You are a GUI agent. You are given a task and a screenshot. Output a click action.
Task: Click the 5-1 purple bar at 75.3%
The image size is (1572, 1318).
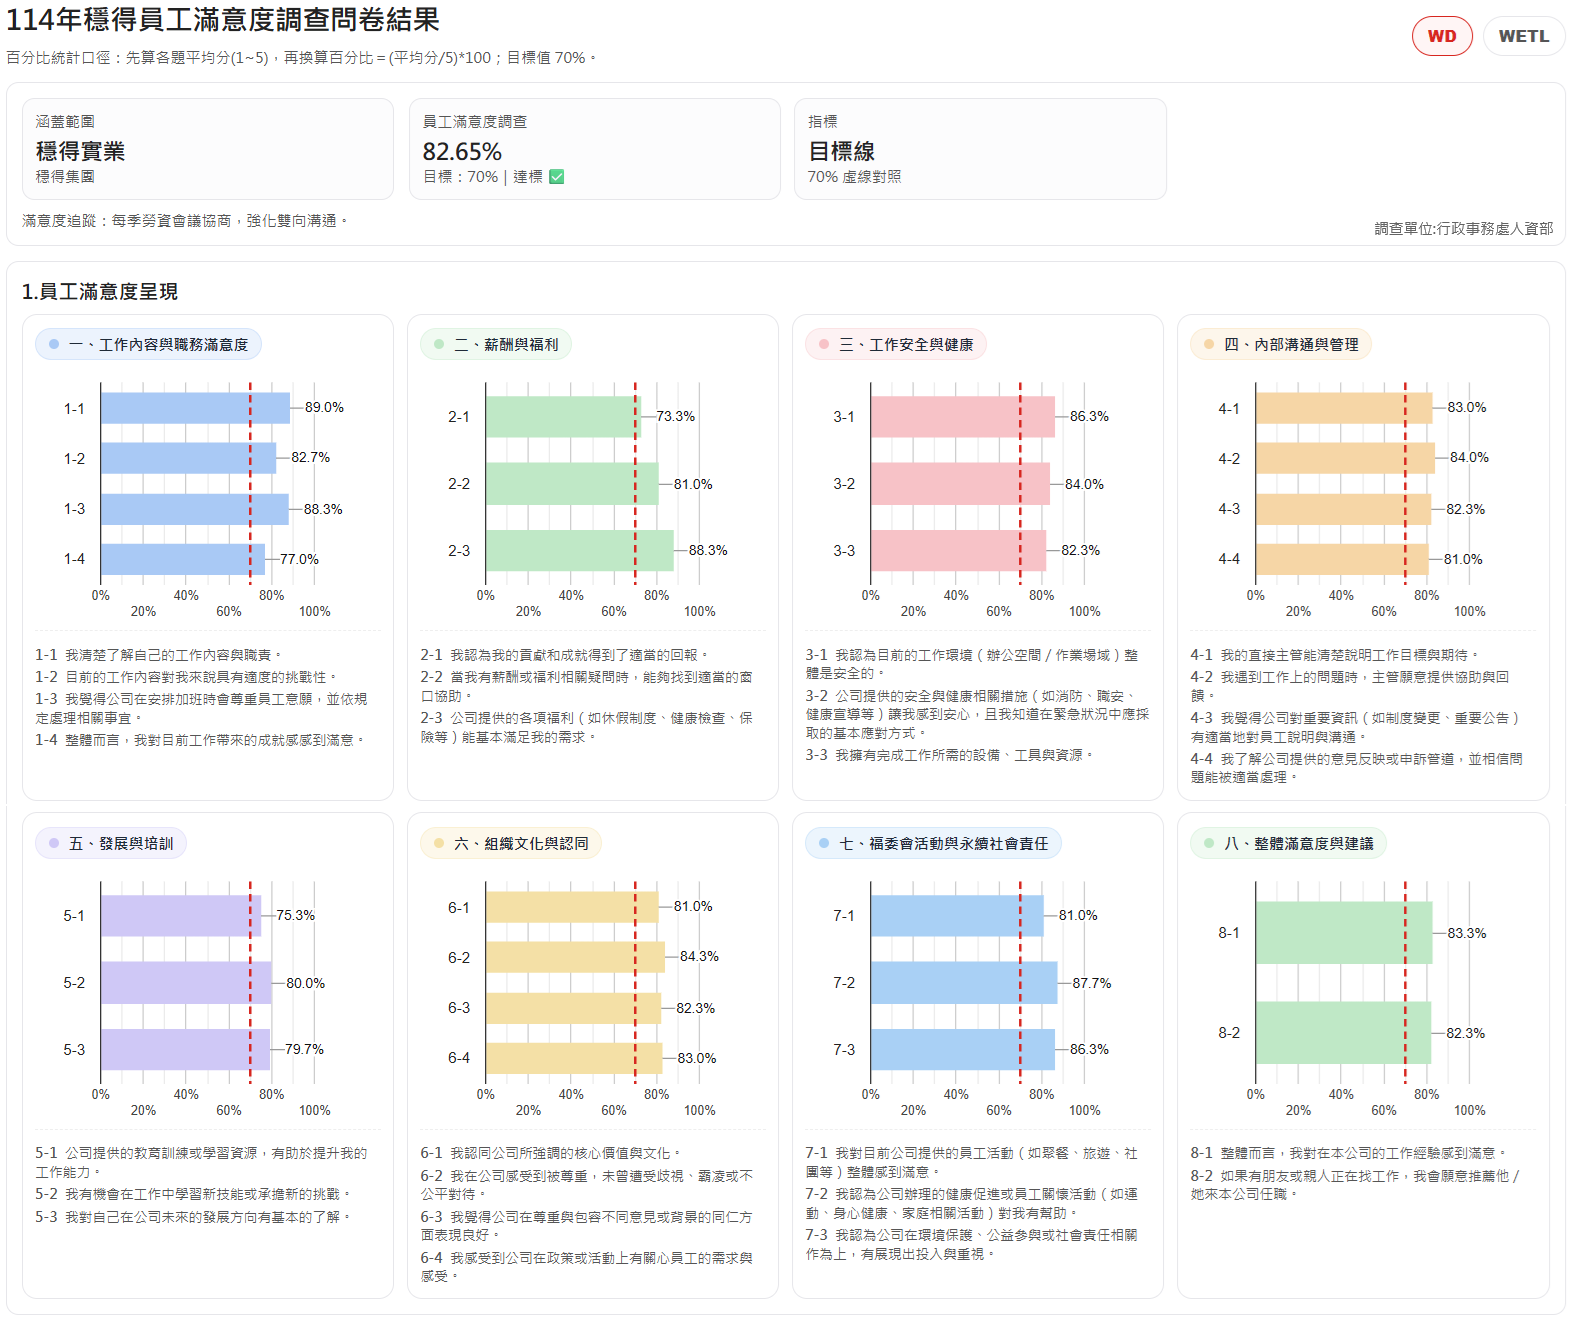coord(181,915)
